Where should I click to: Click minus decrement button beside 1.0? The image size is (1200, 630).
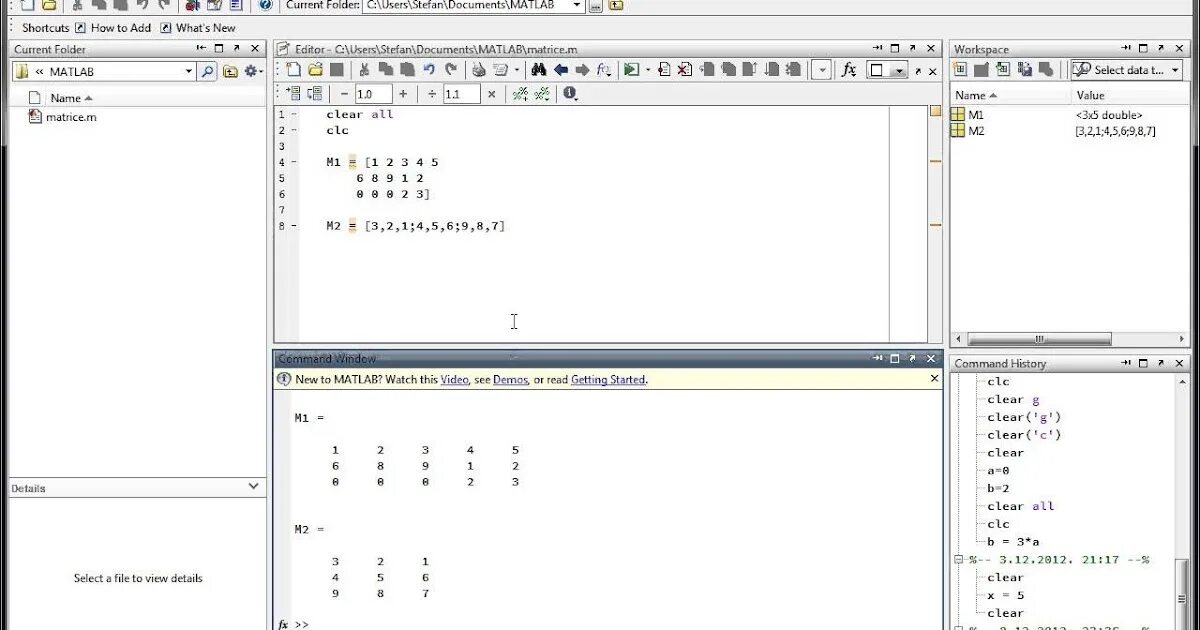pos(345,94)
